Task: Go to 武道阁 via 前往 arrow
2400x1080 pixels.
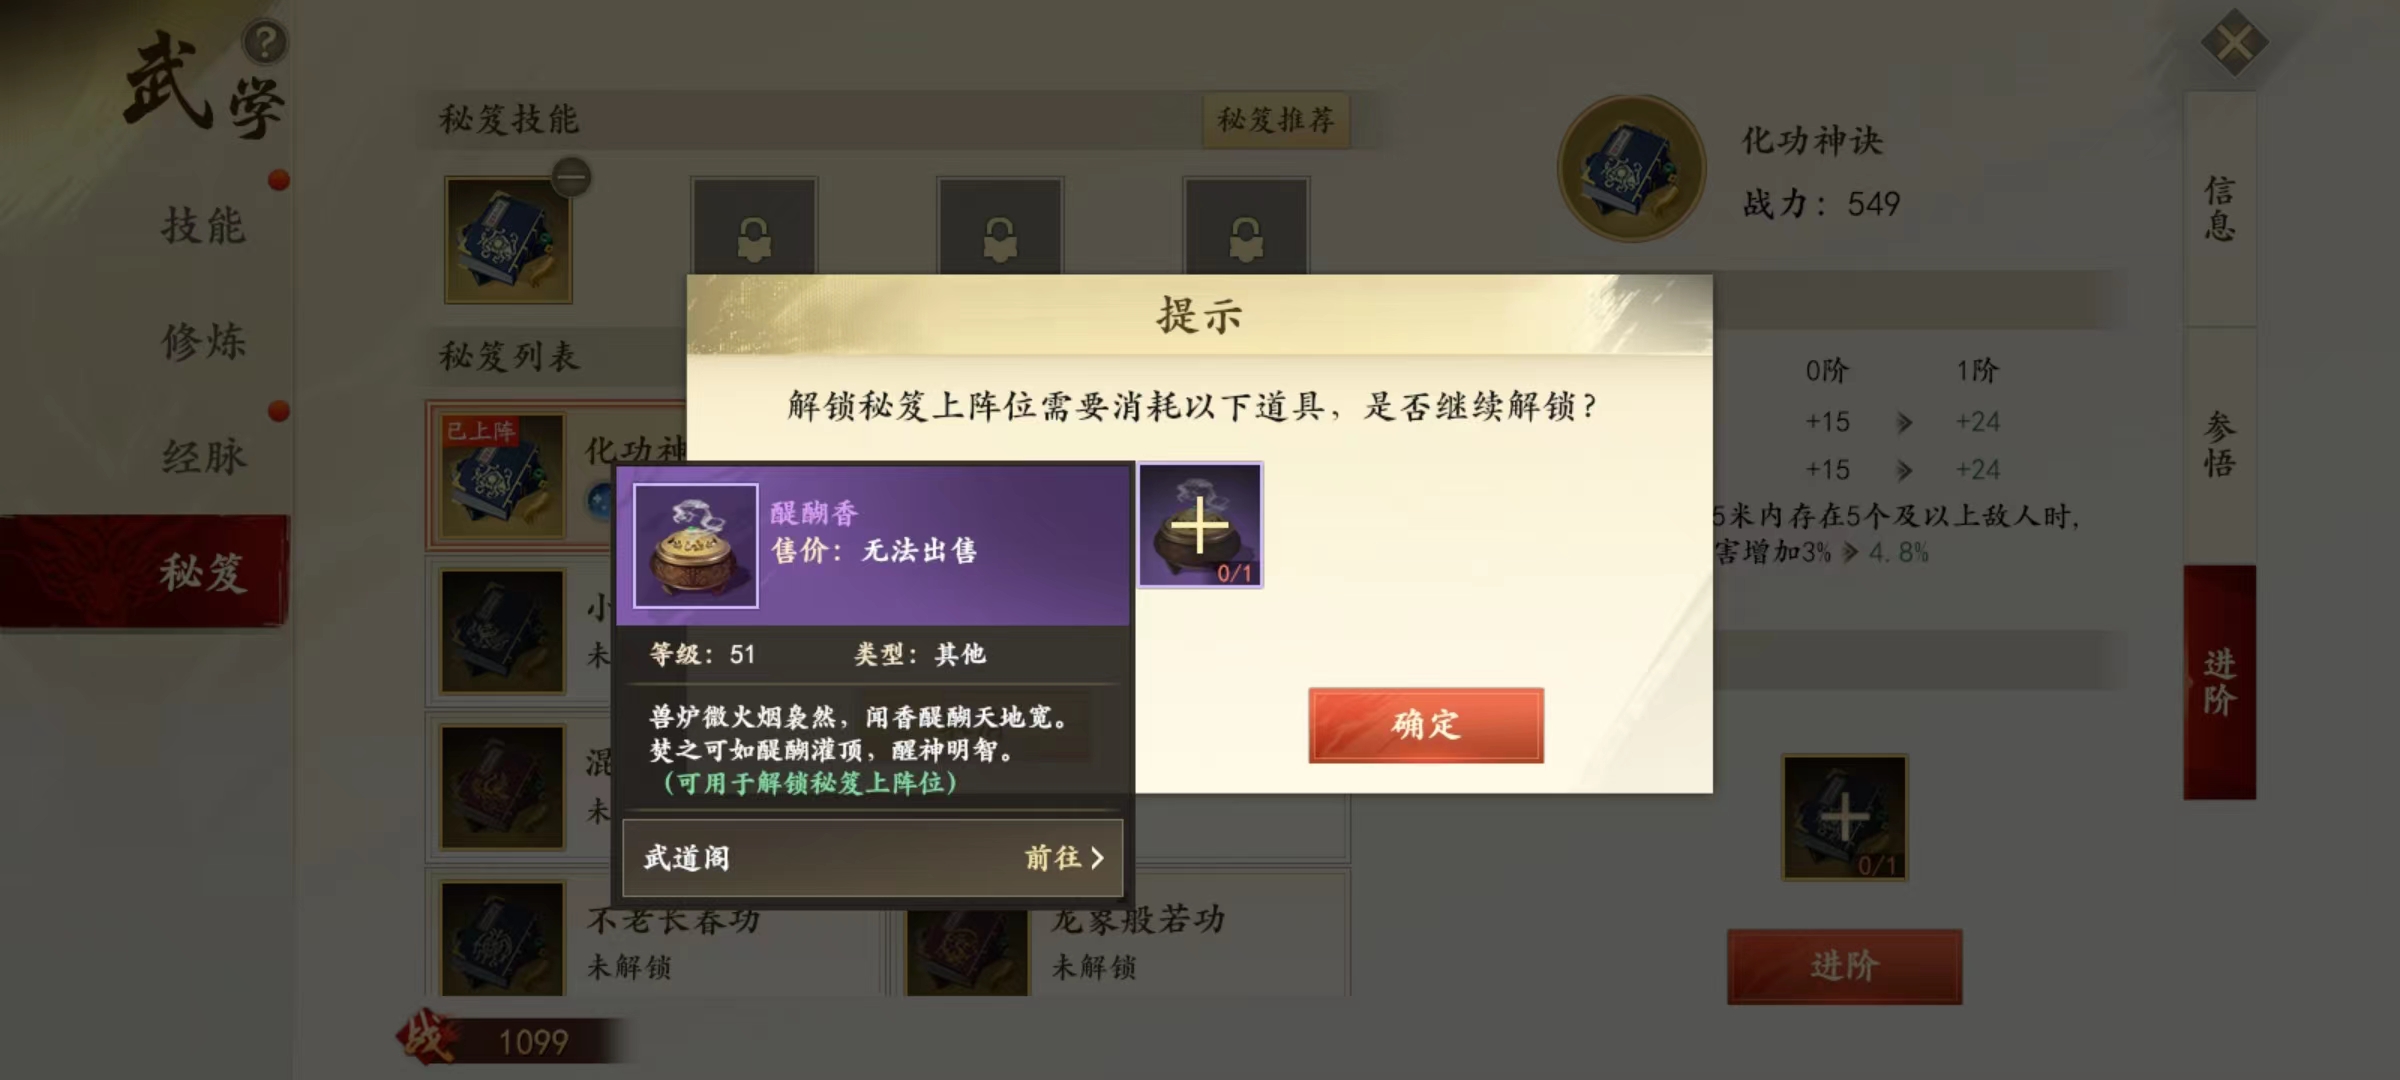Action: (x=1064, y=858)
